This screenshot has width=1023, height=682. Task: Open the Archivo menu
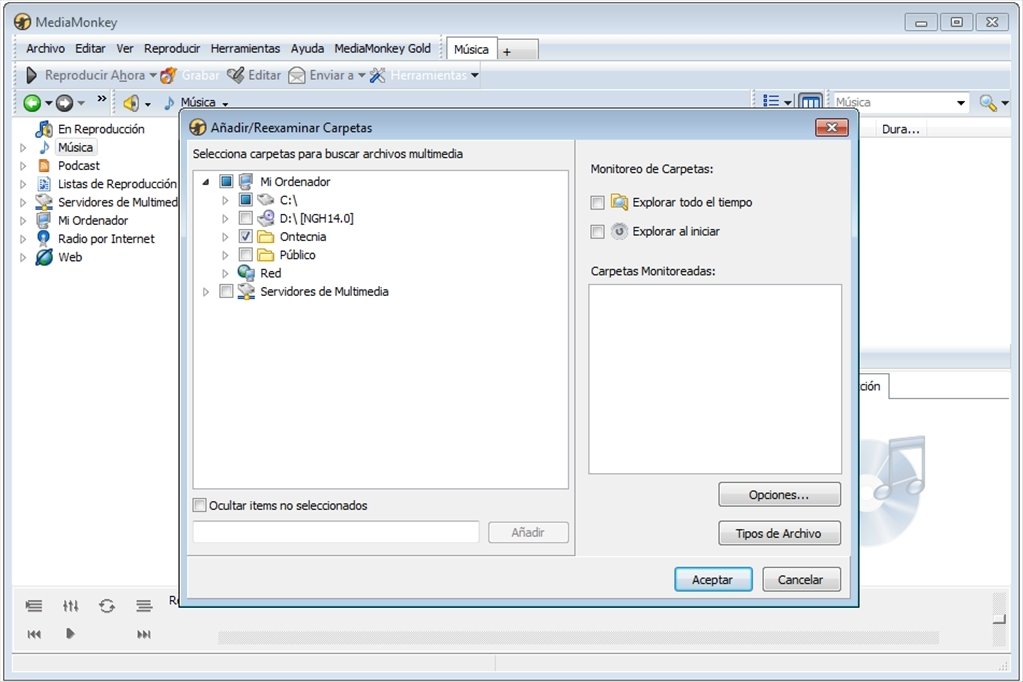pyautogui.click(x=45, y=49)
